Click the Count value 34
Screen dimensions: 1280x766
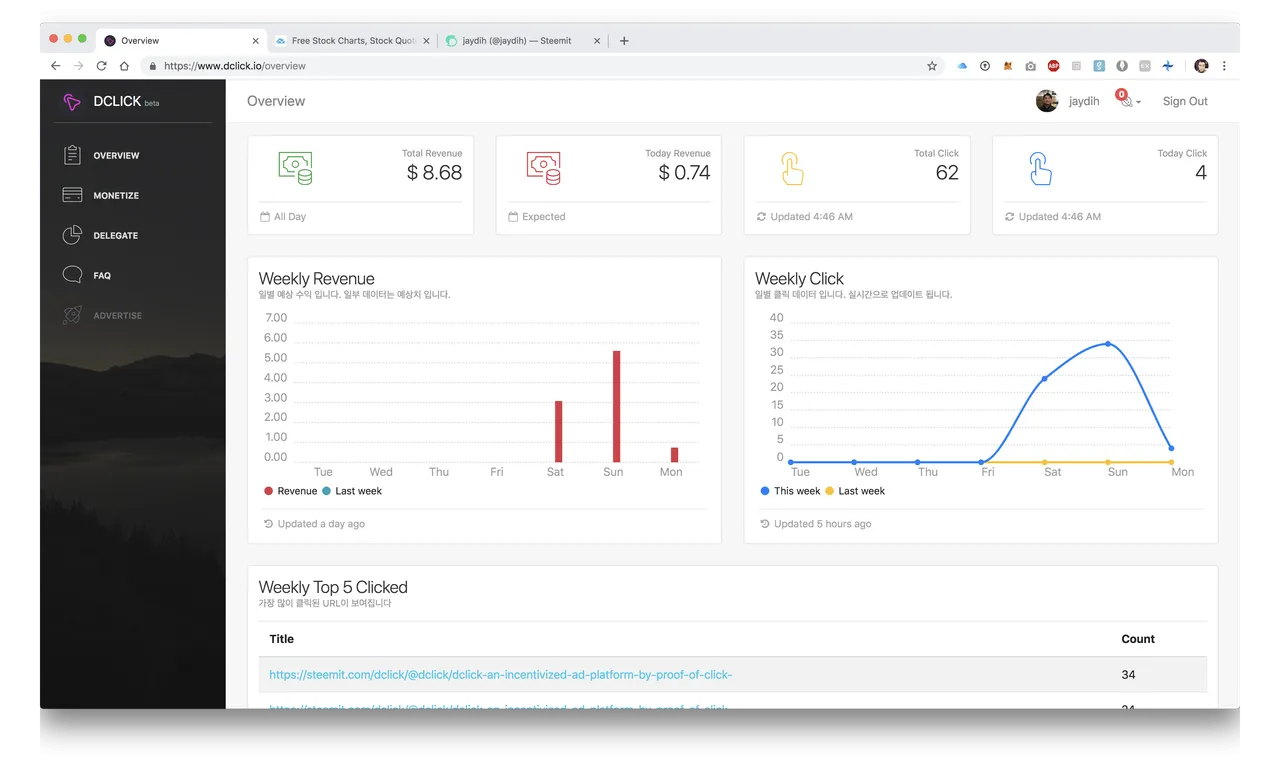[1128, 675]
